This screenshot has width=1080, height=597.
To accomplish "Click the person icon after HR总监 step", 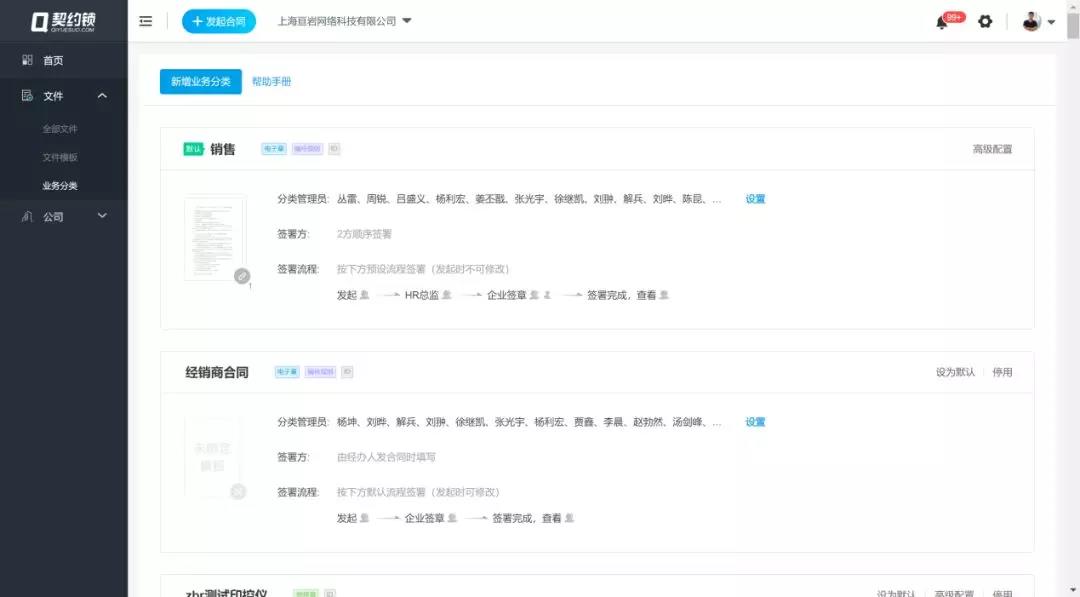I will [447, 295].
